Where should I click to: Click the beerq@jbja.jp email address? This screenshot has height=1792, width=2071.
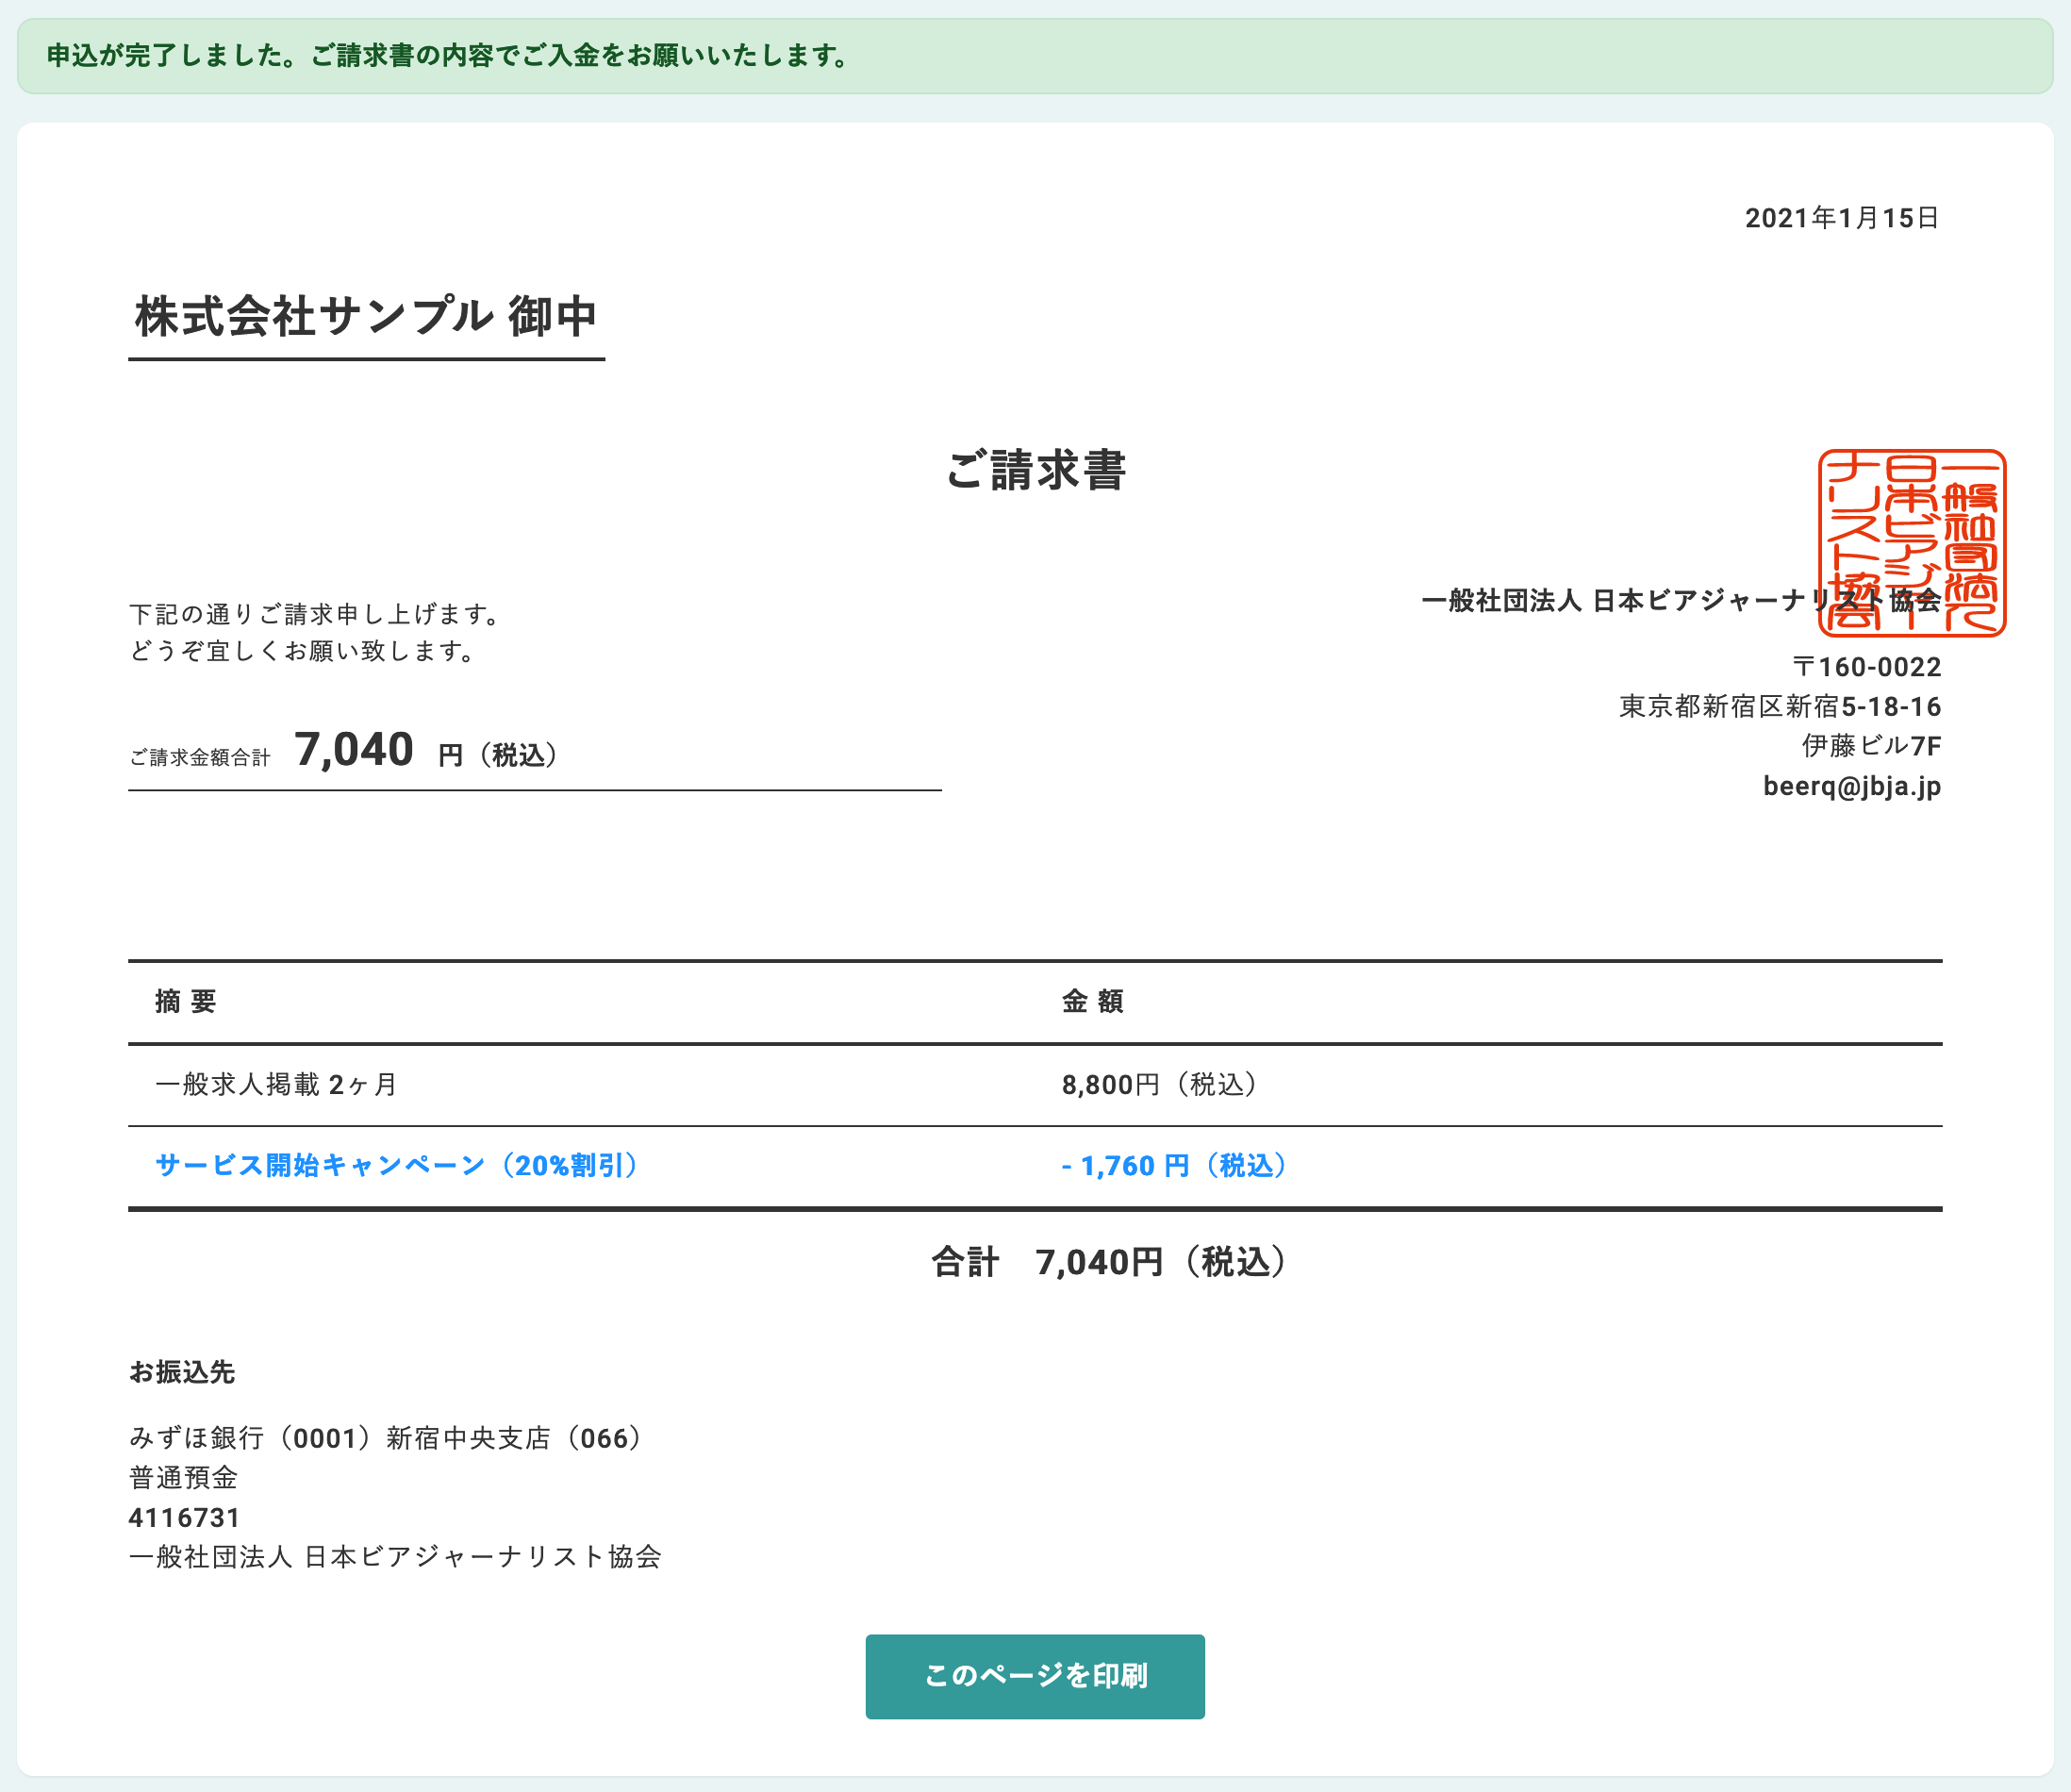(x=1851, y=786)
